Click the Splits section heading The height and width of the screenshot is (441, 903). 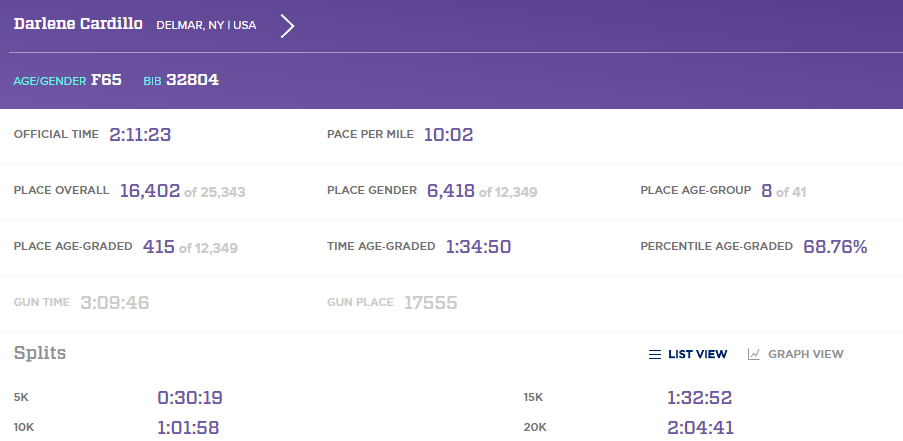pyautogui.click(x=40, y=353)
